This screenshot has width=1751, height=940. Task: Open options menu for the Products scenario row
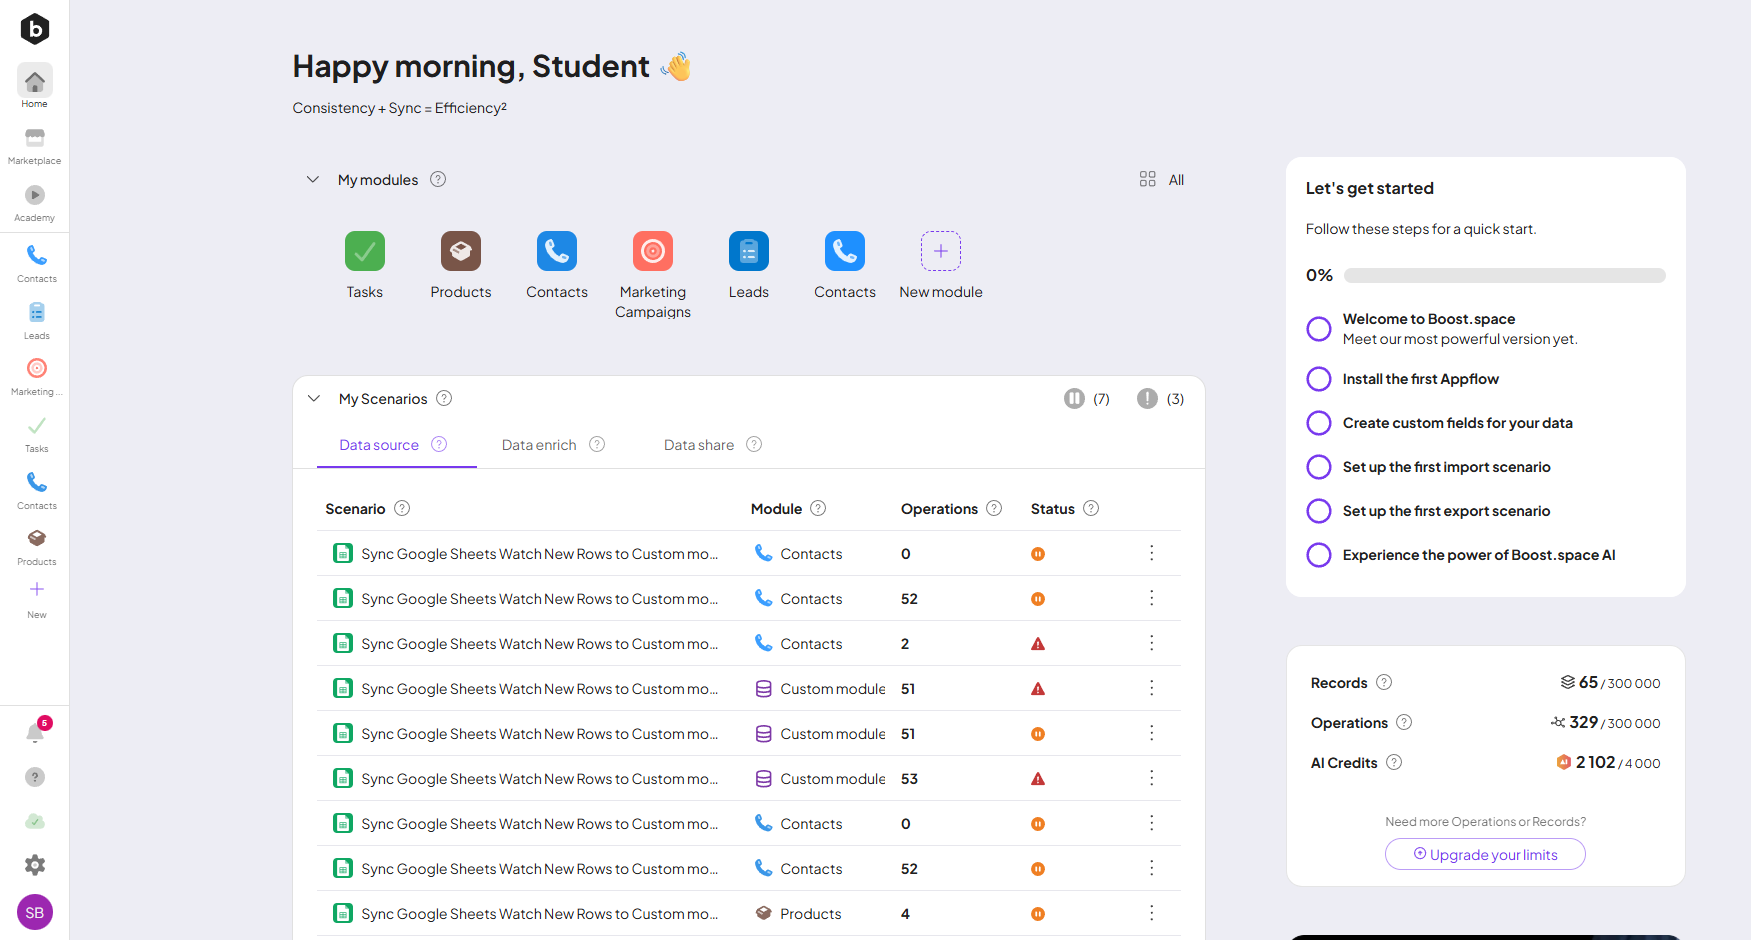coord(1151,913)
